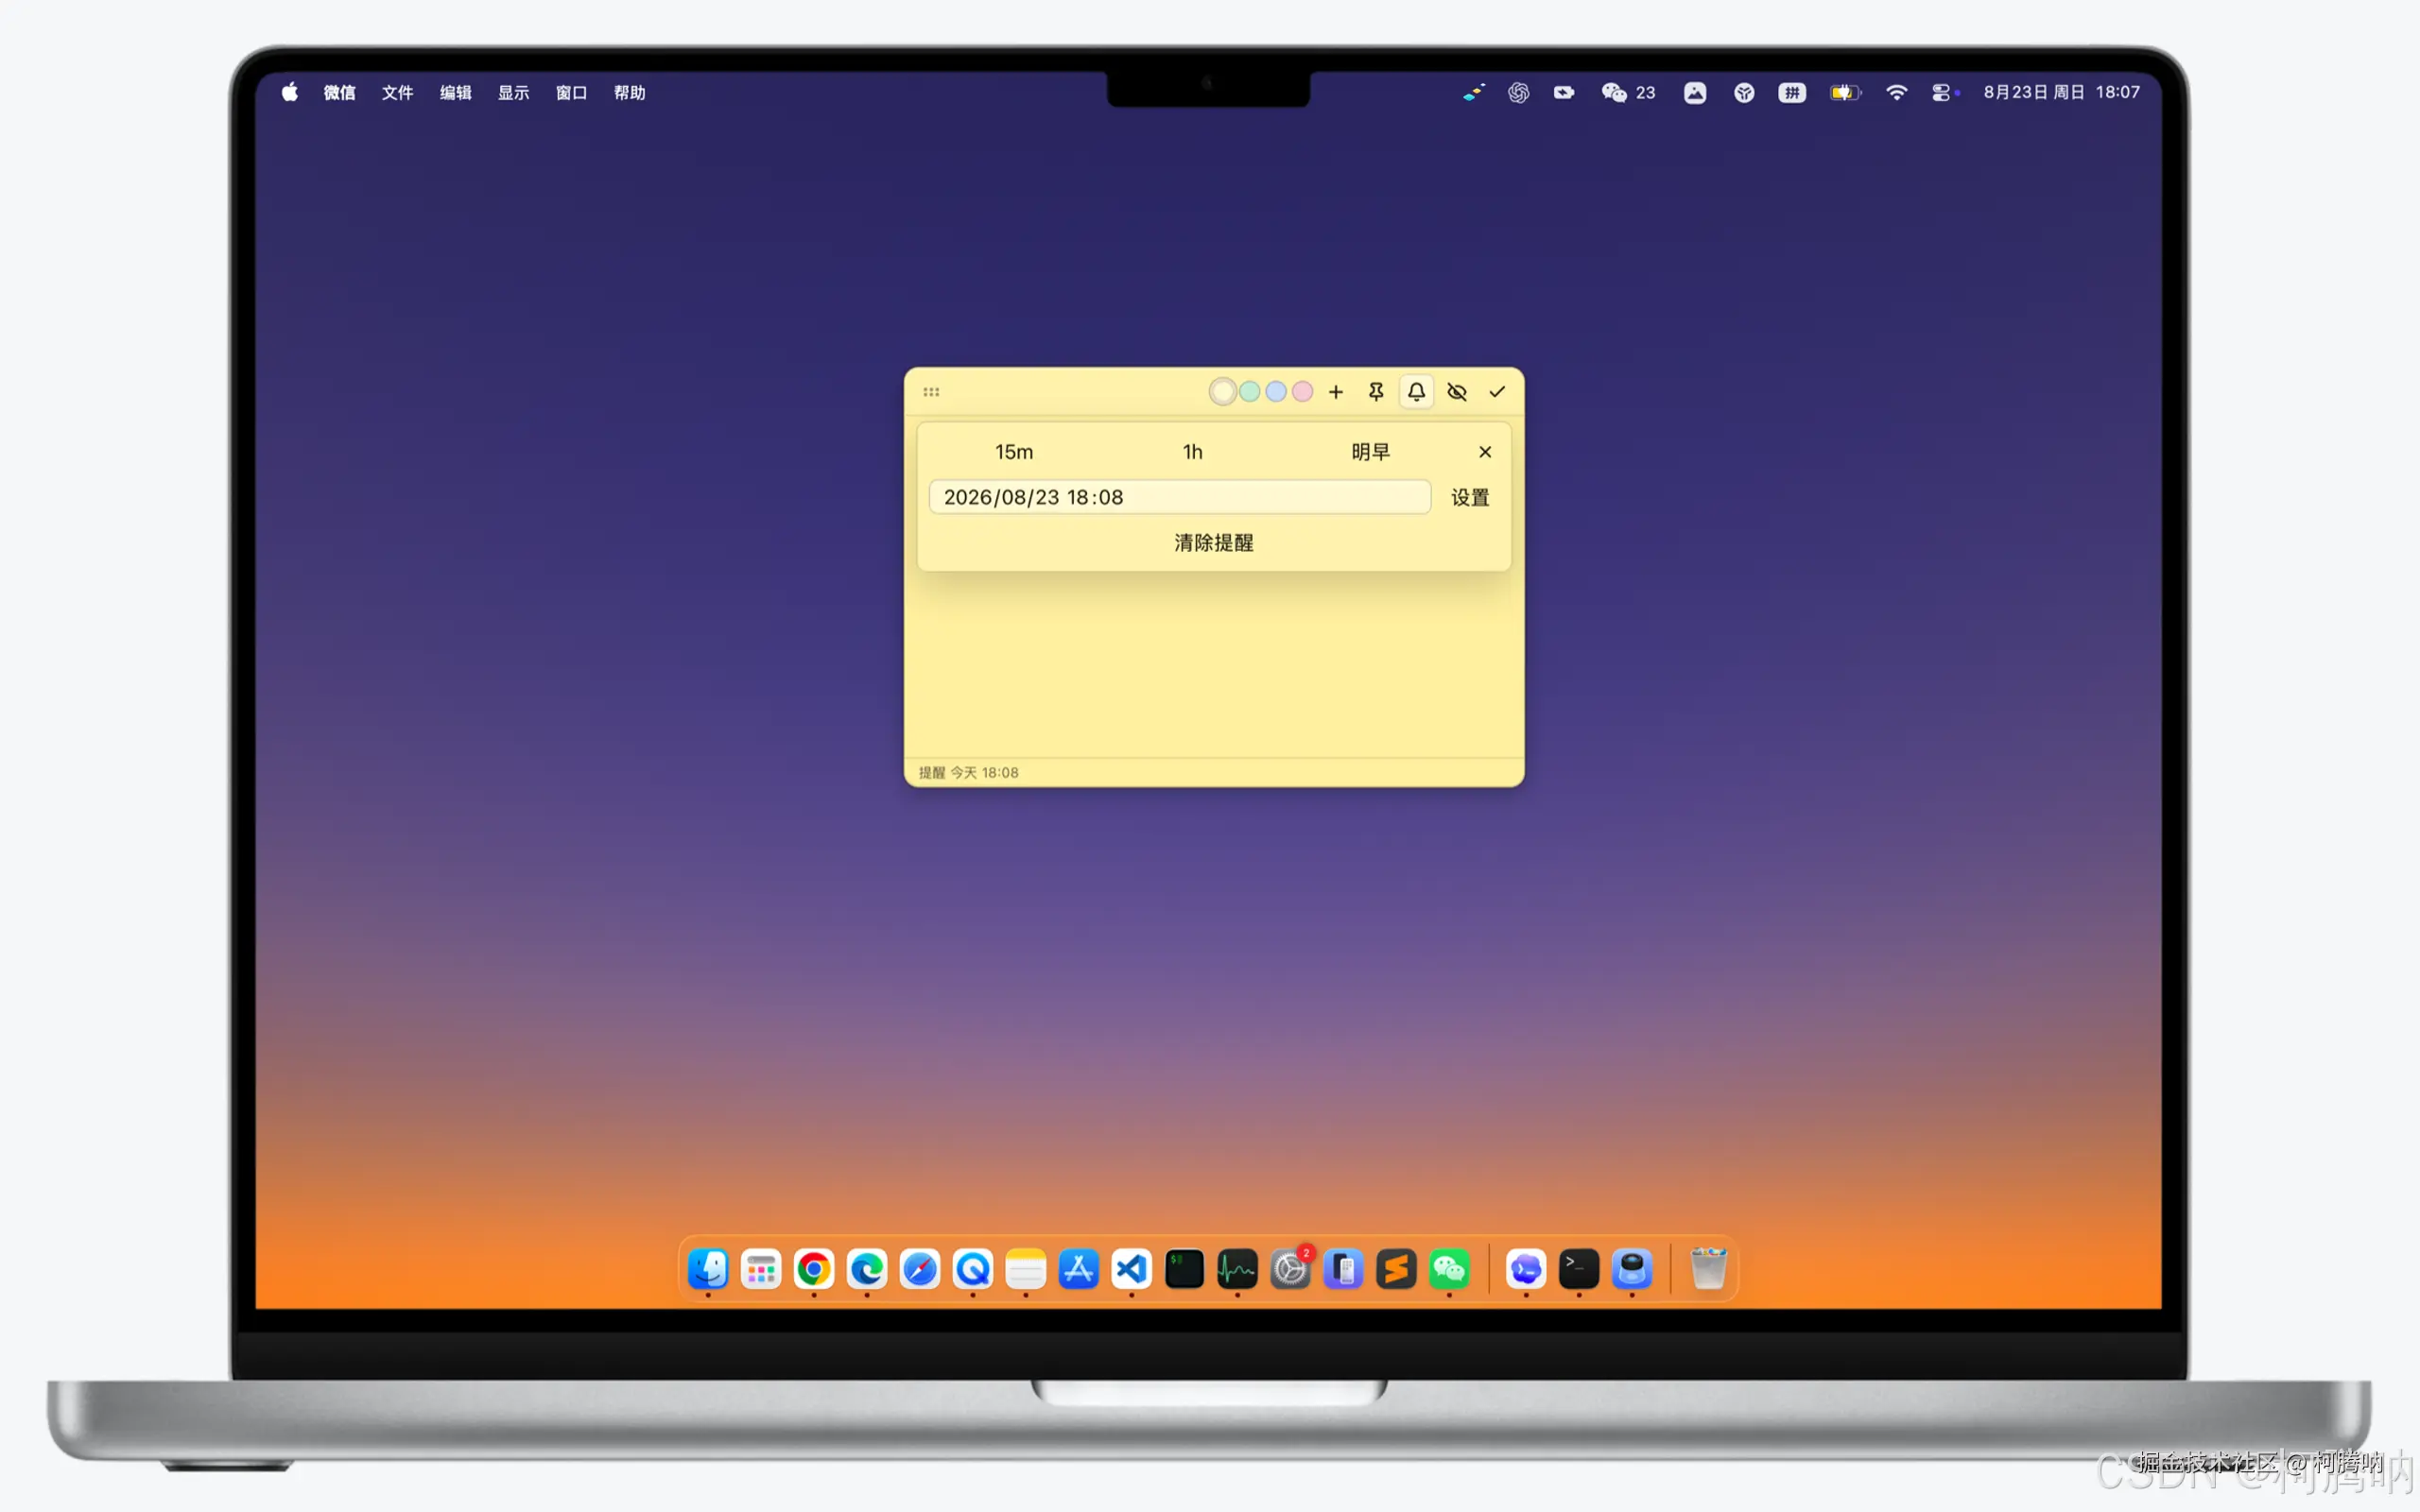Image resolution: width=2420 pixels, height=1512 pixels.
Task: Click the 设置 button to set reminder
Action: 1470,497
